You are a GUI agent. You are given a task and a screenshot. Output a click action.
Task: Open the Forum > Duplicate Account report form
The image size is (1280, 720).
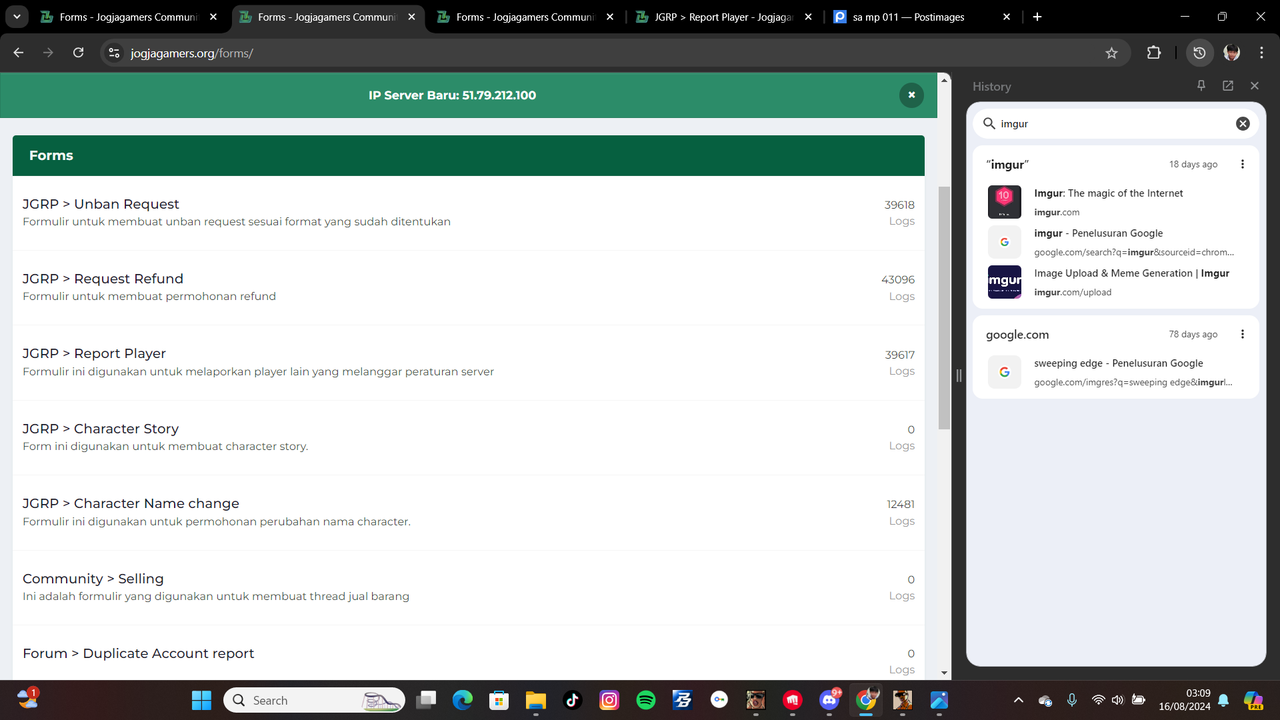138,653
